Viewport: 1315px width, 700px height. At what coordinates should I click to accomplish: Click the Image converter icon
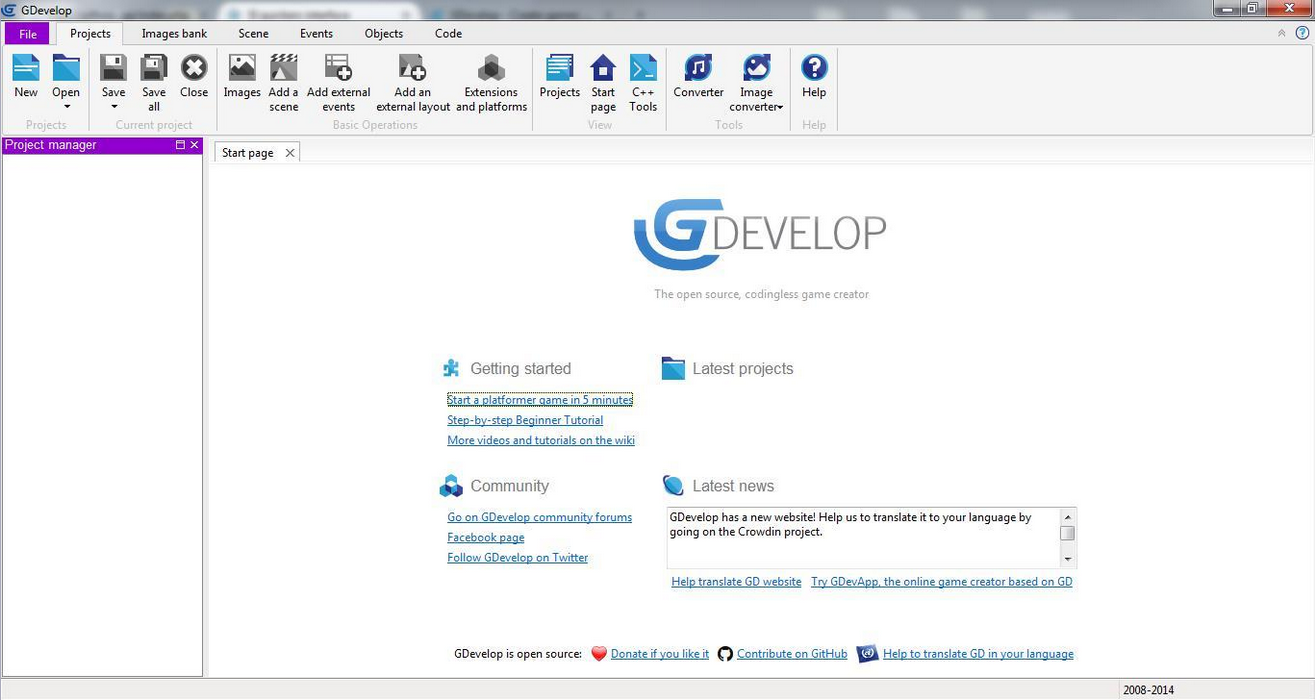(757, 68)
